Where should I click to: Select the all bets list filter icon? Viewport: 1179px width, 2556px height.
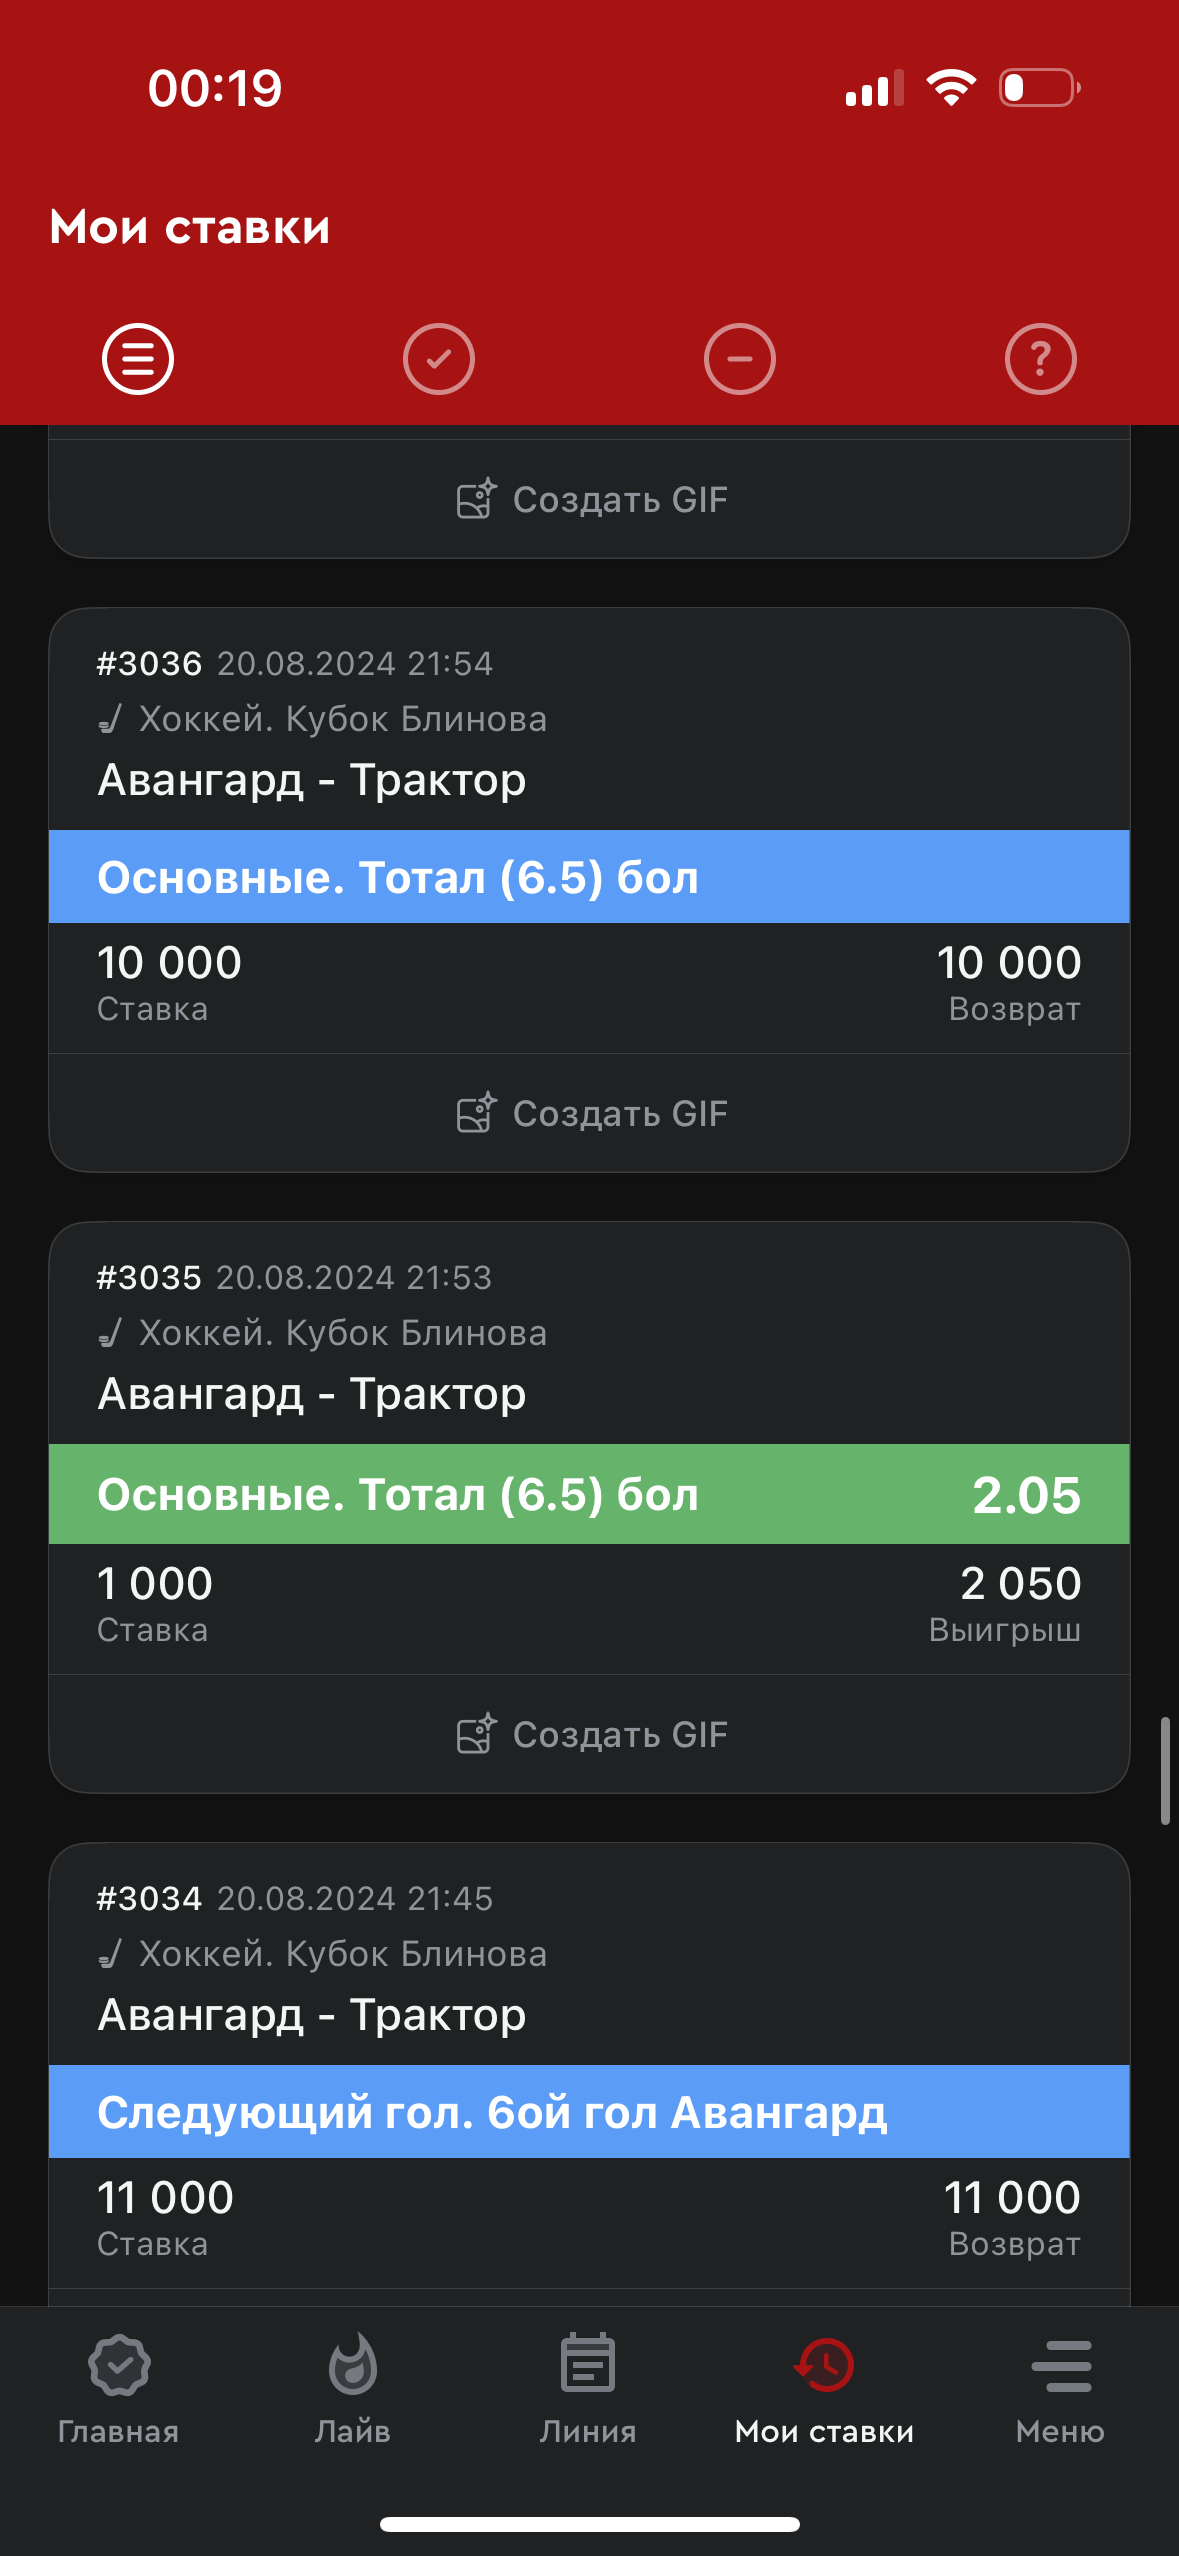click(138, 359)
